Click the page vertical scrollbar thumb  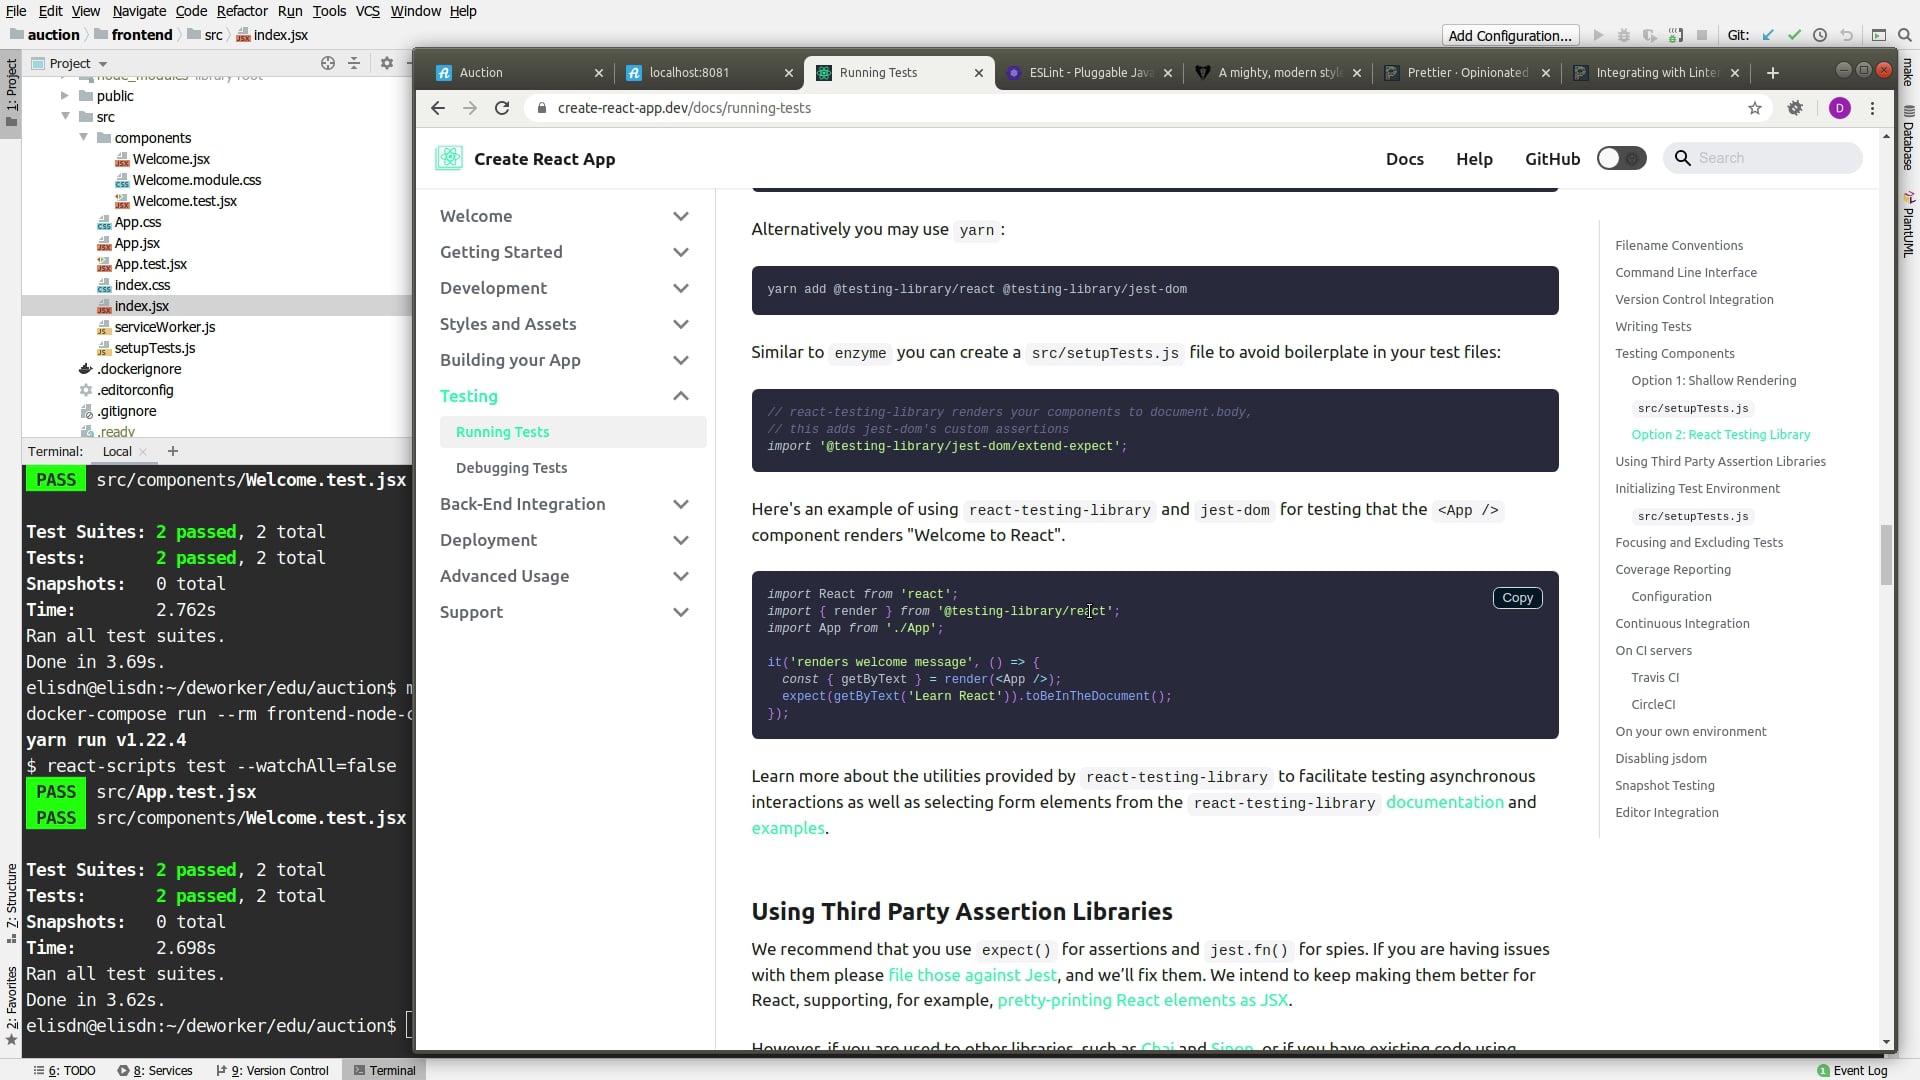click(1887, 555)
